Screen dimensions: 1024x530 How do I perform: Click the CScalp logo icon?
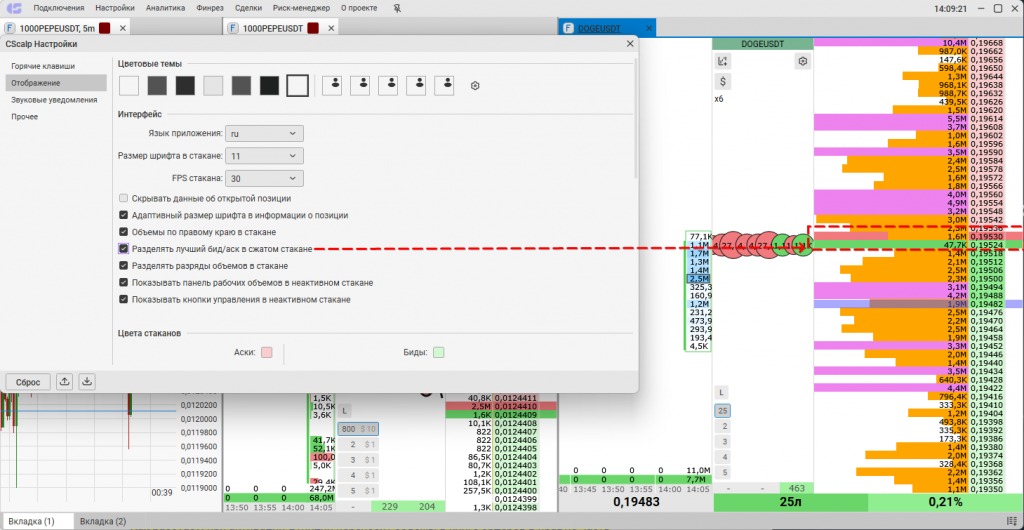13,8
